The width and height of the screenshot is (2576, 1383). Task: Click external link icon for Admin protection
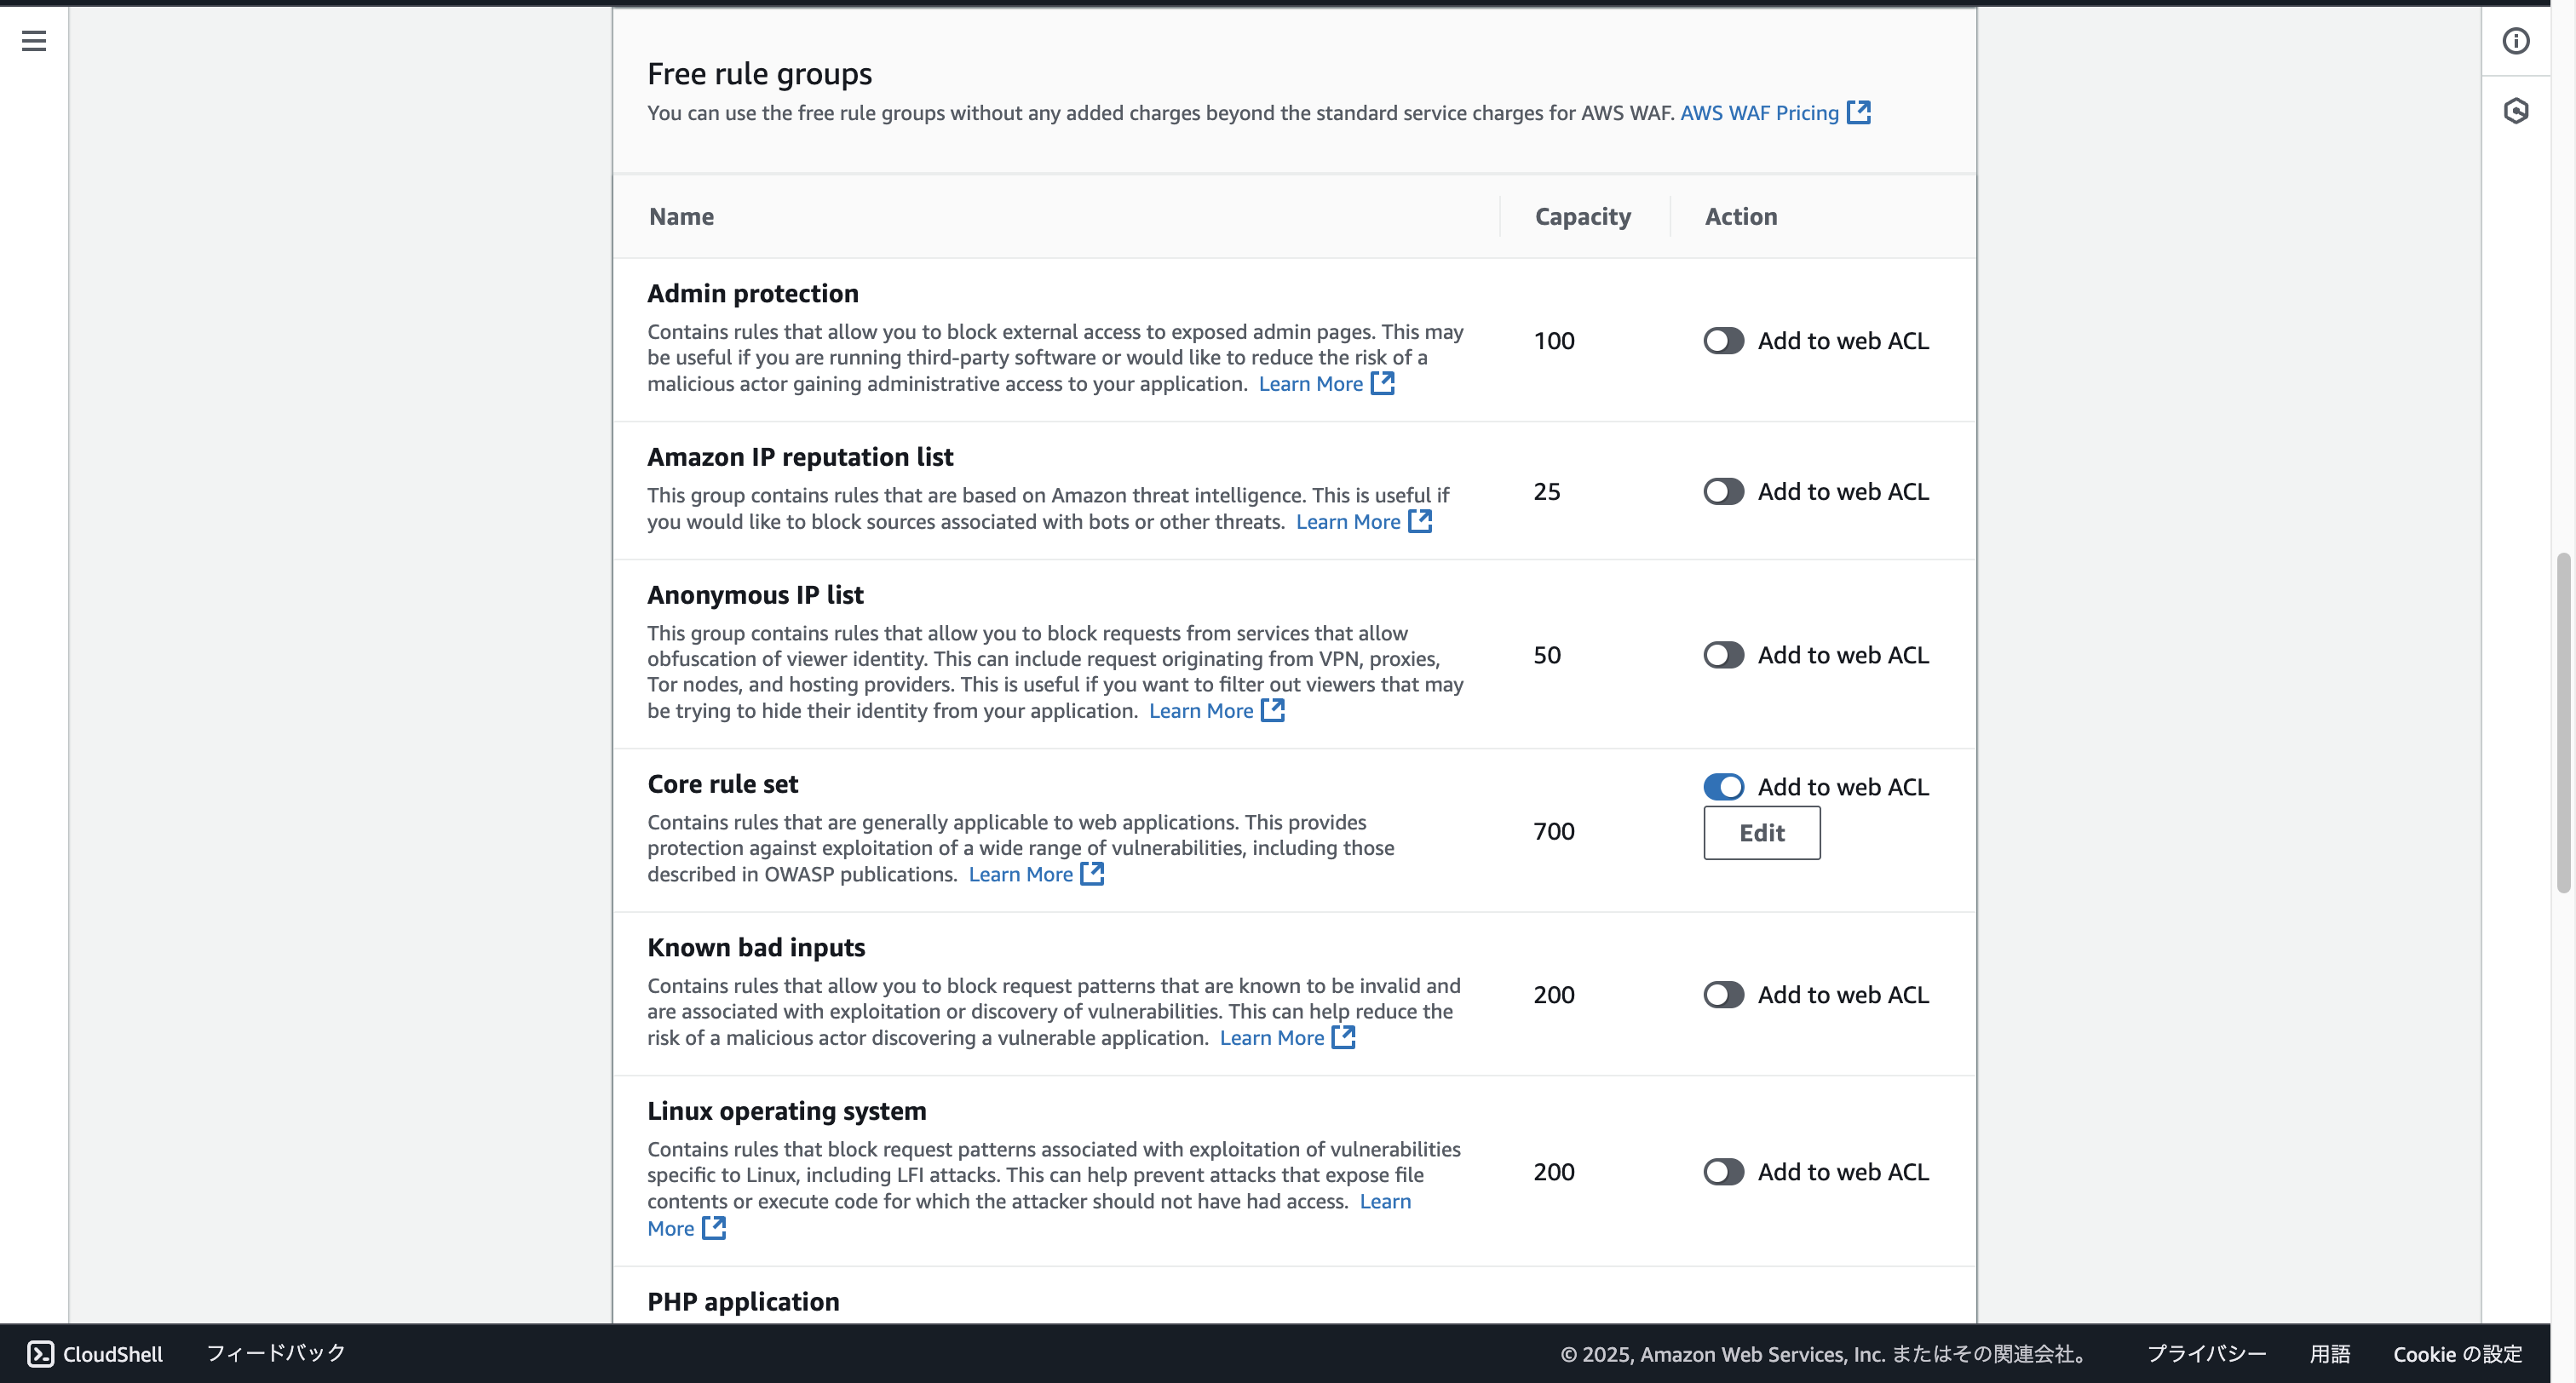[1383, 383]
